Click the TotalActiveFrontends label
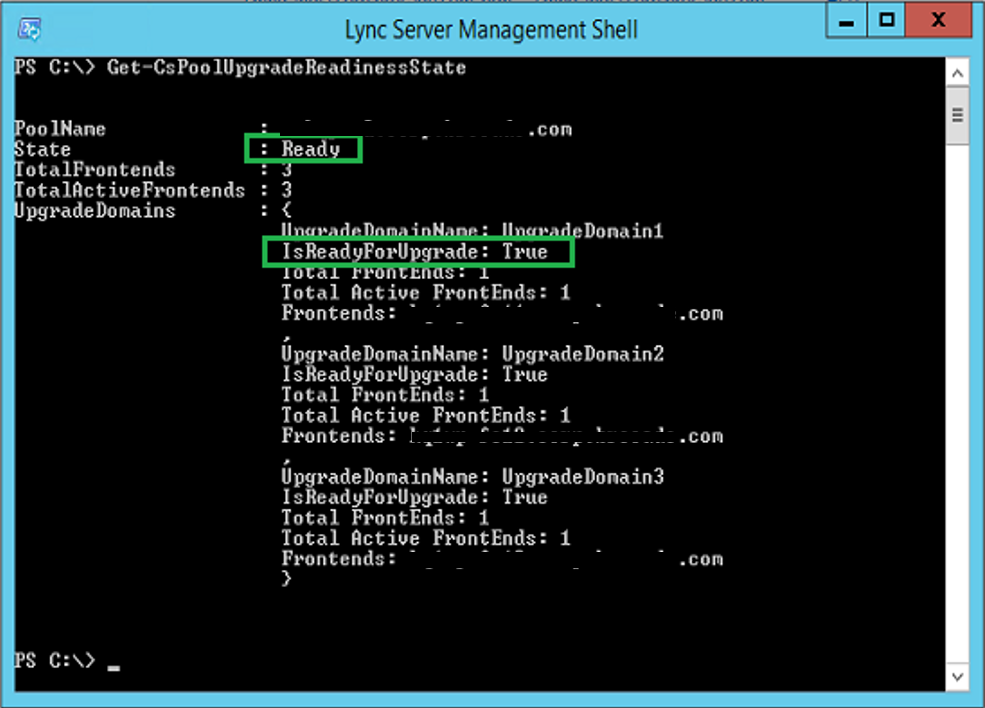Screen dimensions: 985x708 (x=129, y=190)
